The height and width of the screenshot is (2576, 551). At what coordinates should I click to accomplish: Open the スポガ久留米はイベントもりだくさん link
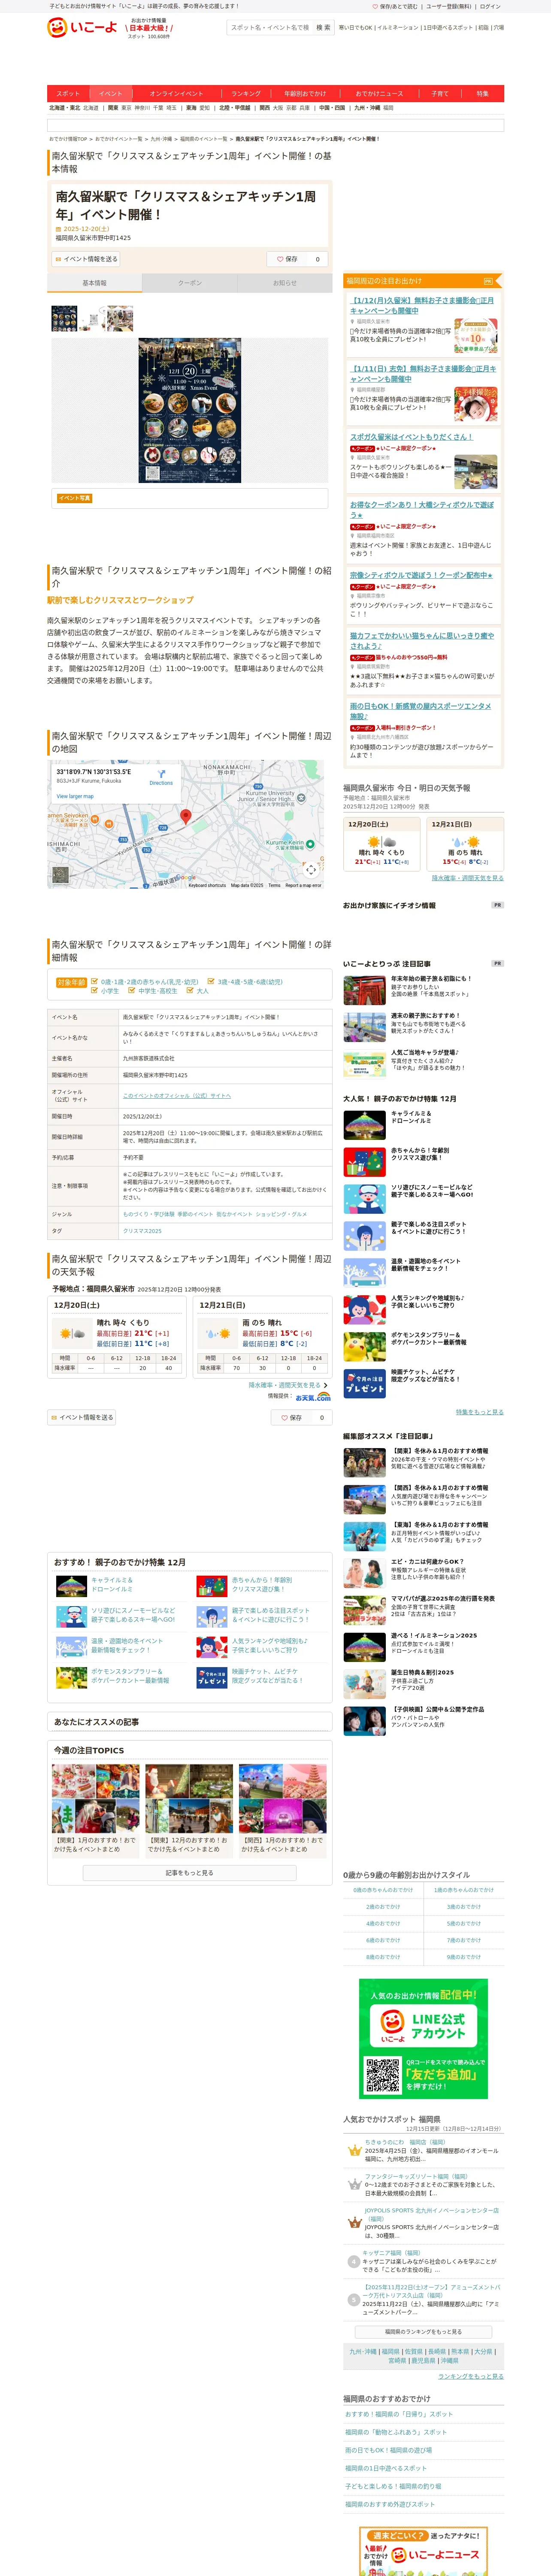[411, 437]
